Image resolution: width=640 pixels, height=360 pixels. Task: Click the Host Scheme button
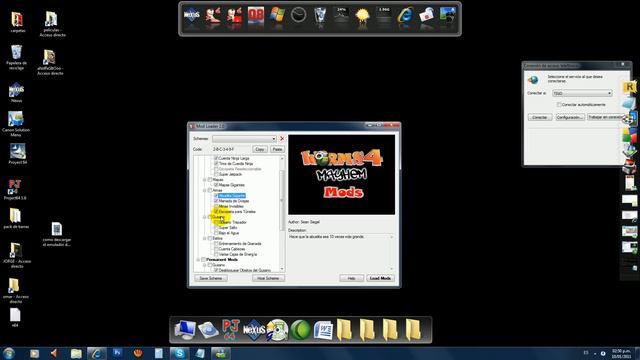click(268, 278)
